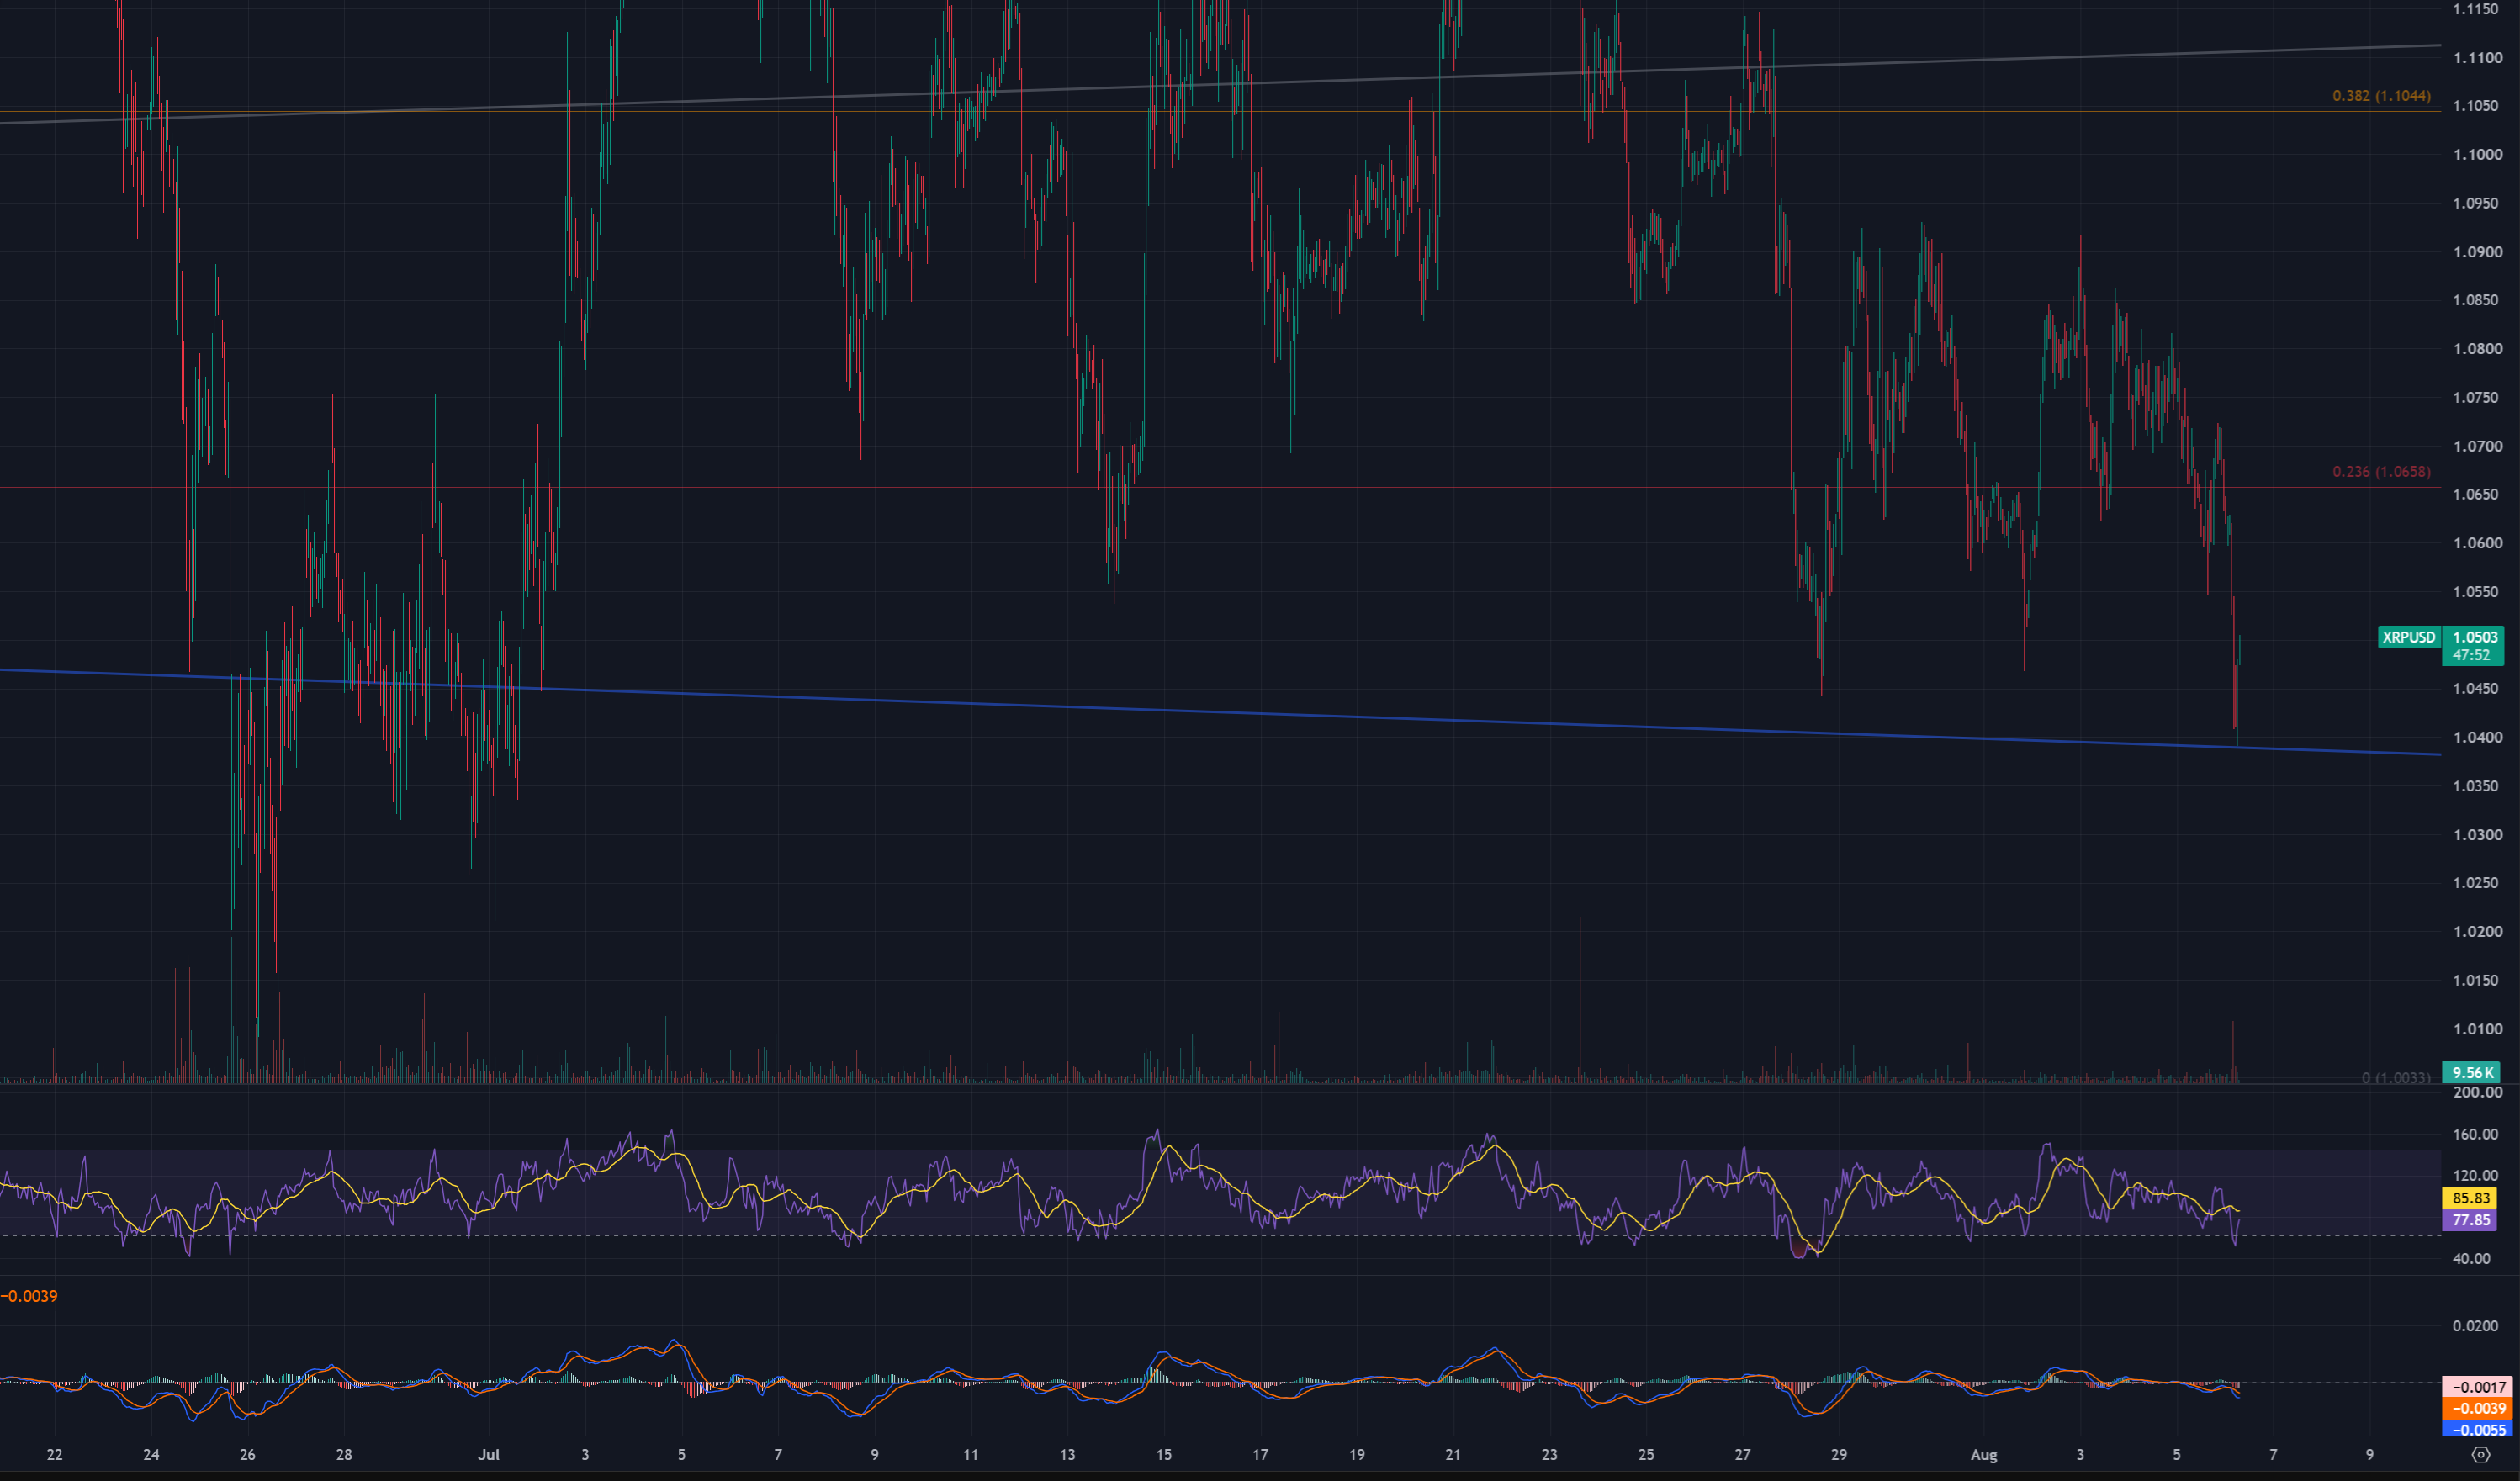Click the 1.0550 price scale label

[x=2475, y=592]
